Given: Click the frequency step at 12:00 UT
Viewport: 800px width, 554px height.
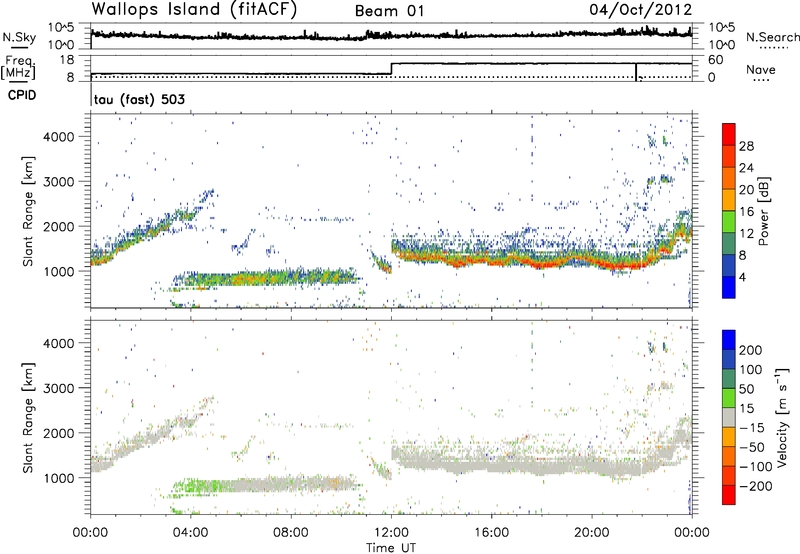Looking at the screenshot, I should click(x=391, y=69).
